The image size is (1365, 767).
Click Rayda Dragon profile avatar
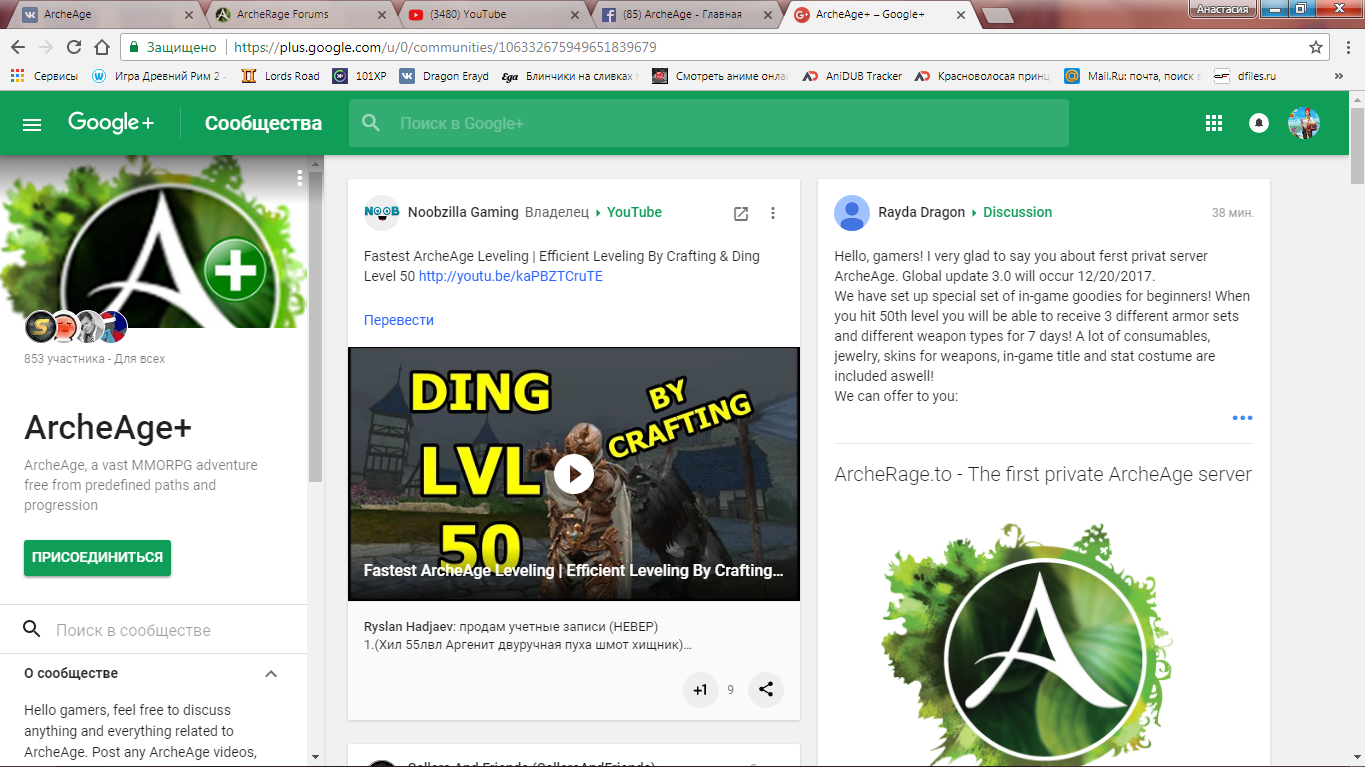click(x=852, y=212)
